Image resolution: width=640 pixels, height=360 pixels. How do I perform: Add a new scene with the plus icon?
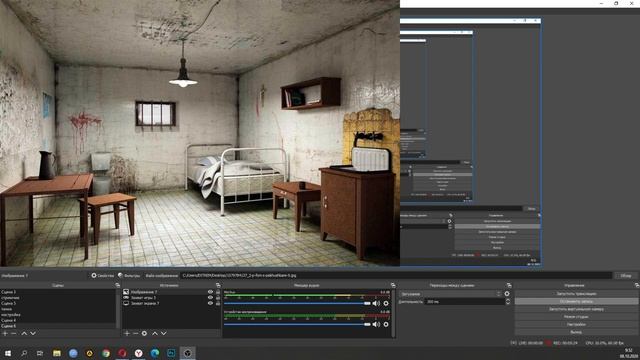(x=5, y=333)
